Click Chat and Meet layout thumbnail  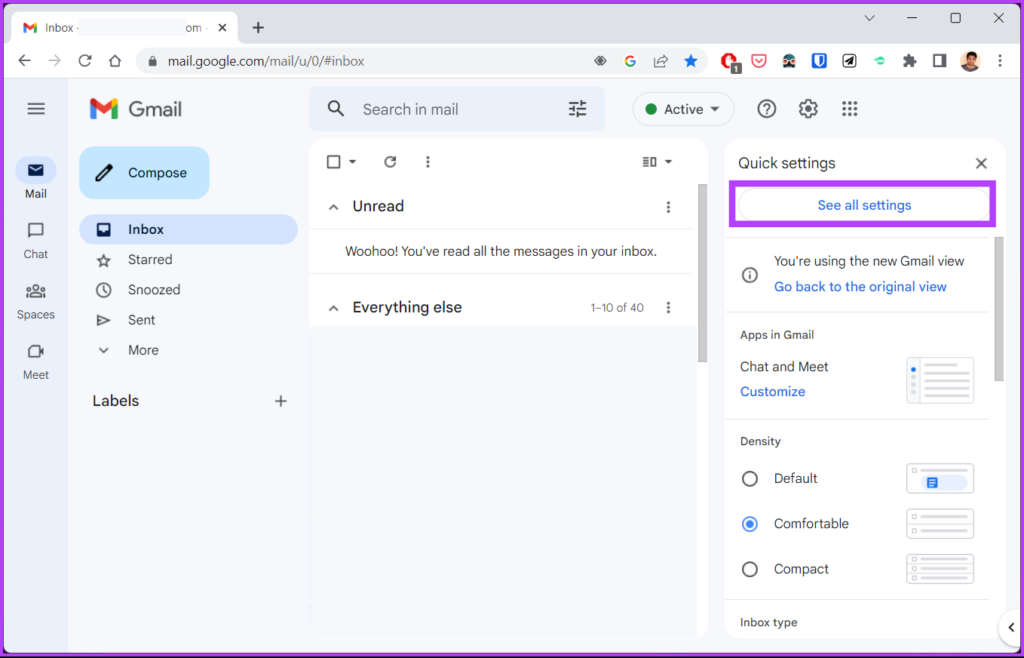tap(940, 380)
